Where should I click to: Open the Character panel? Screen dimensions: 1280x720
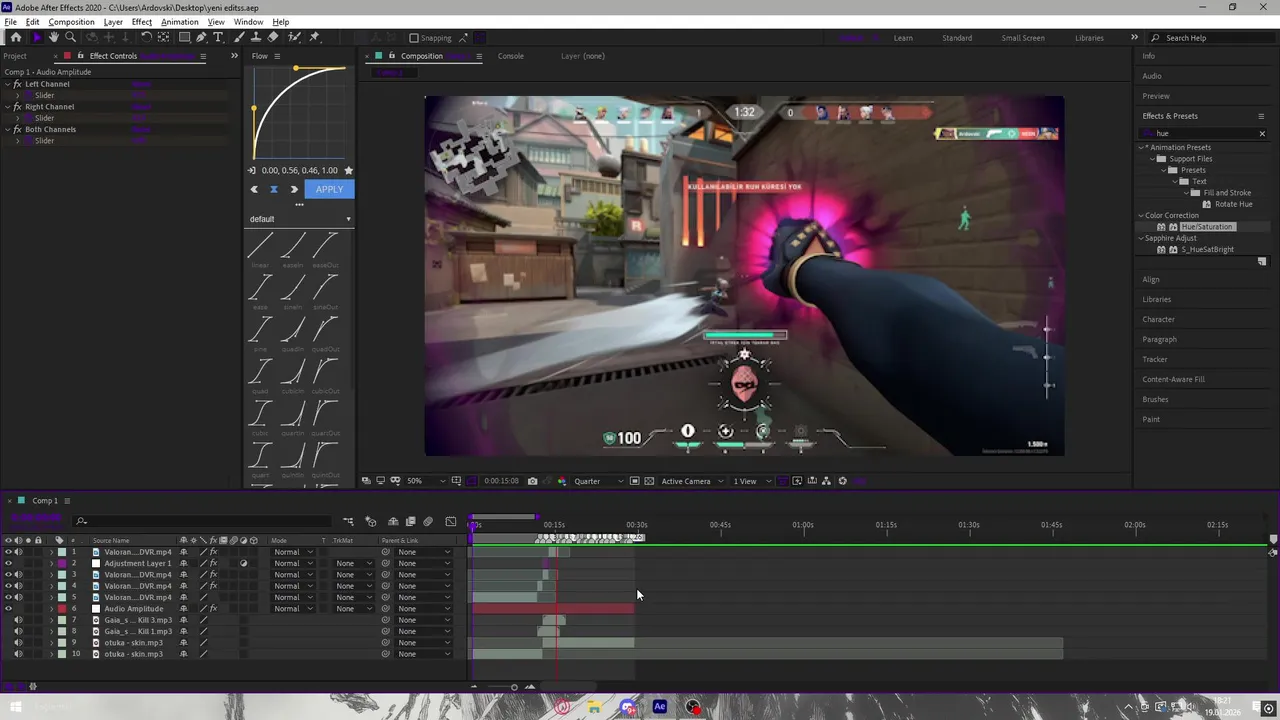(x=1159, y=319)
